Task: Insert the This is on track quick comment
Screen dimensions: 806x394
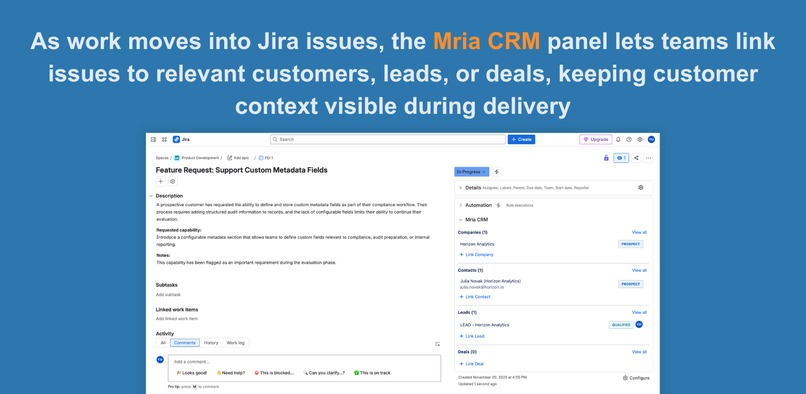Action: click(x=372, y=373)
